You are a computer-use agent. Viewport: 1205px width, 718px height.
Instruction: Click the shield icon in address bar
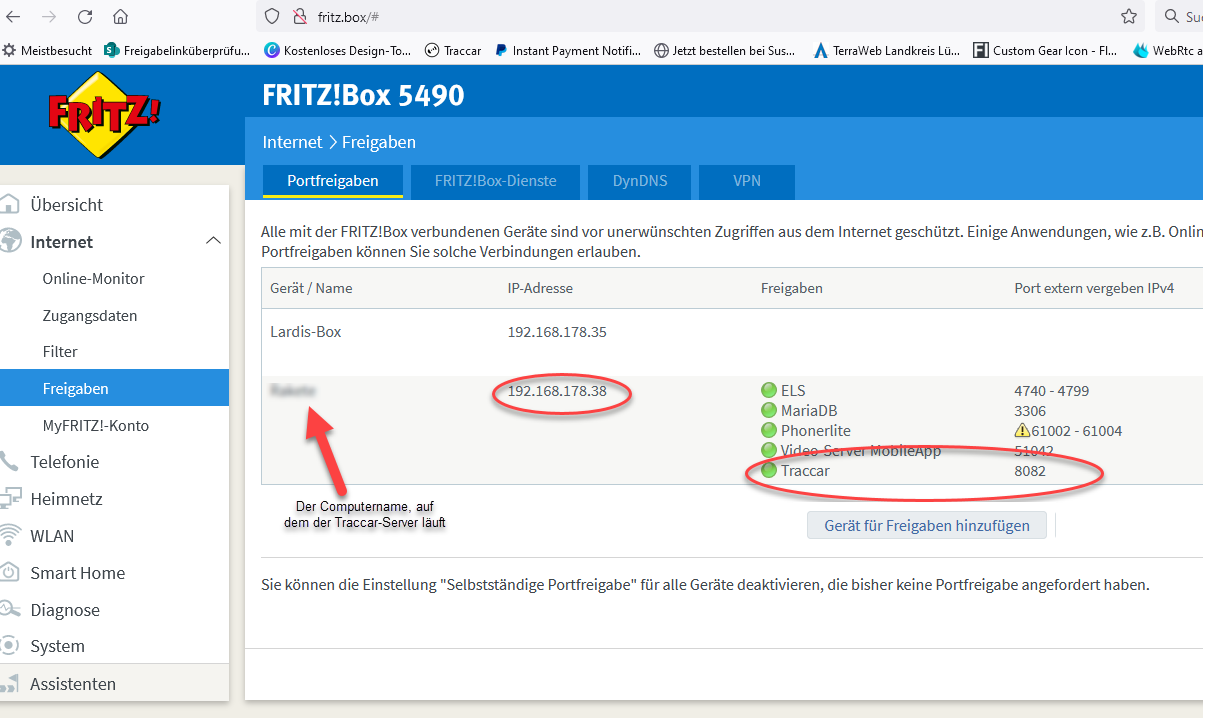pyautogui.click(x=272, y=17)
